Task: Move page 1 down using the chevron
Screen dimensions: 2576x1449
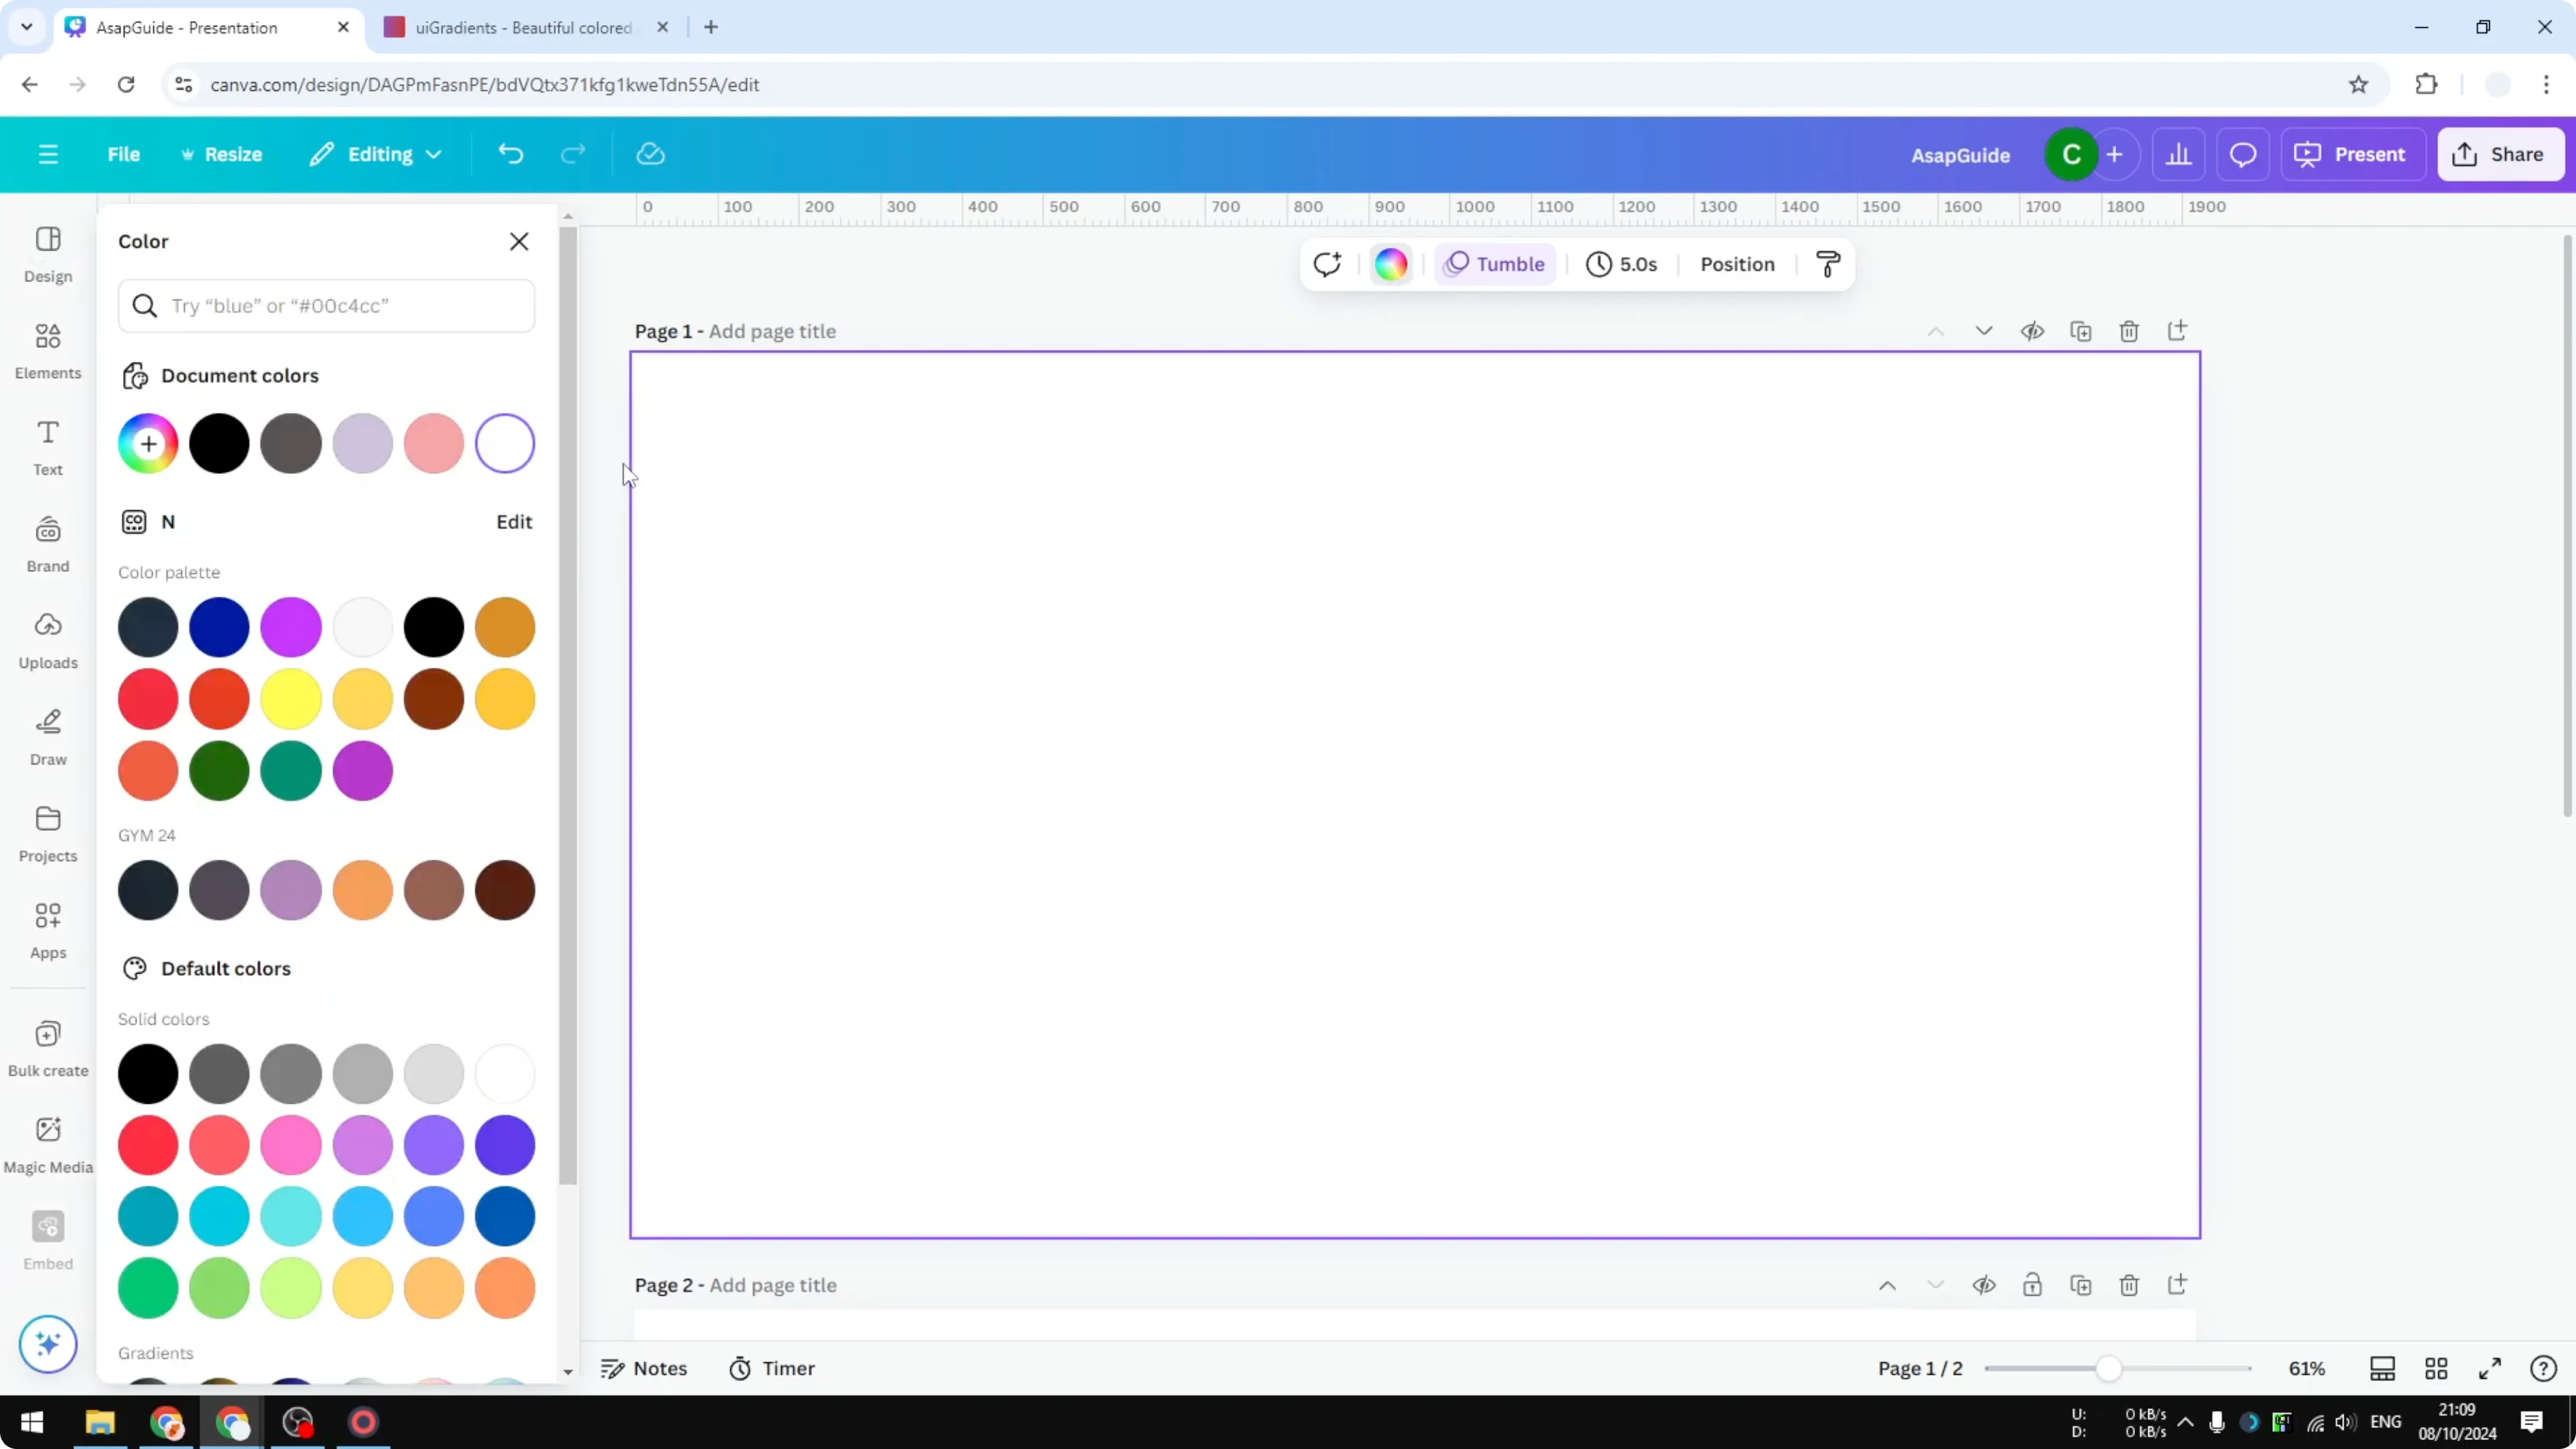Action: pyautogui.click(x=1984, y=331)
